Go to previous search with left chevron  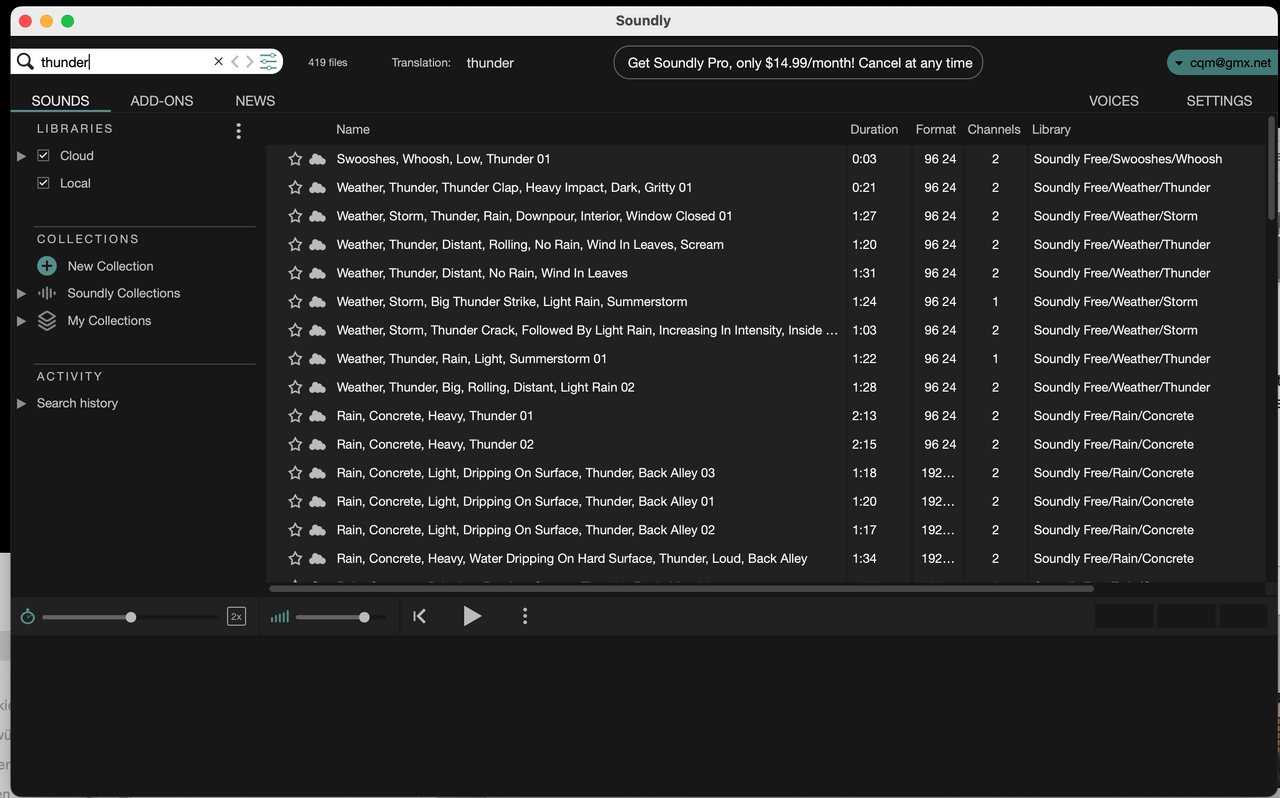click(235, 62)
